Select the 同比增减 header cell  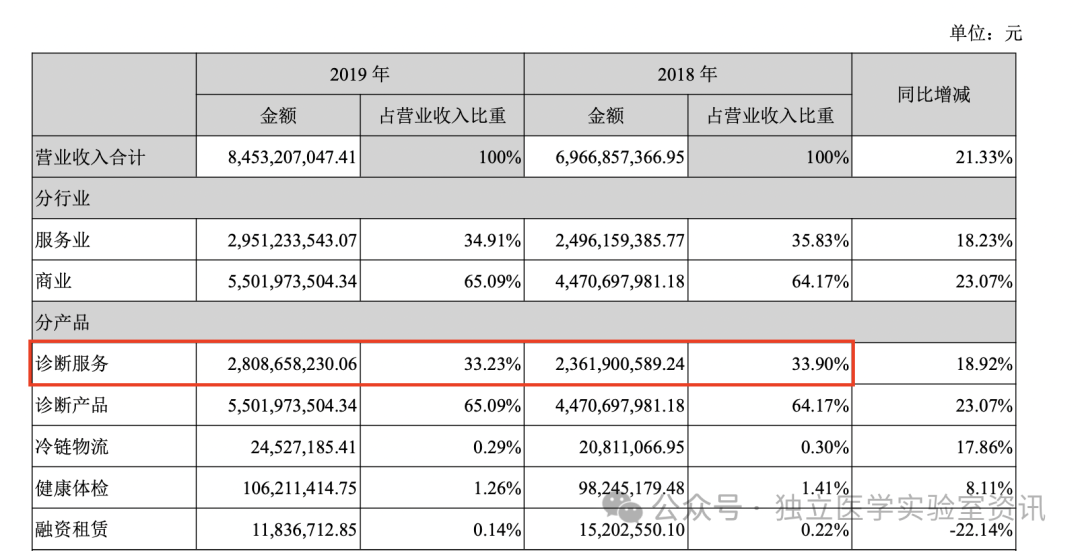point(933,95)
